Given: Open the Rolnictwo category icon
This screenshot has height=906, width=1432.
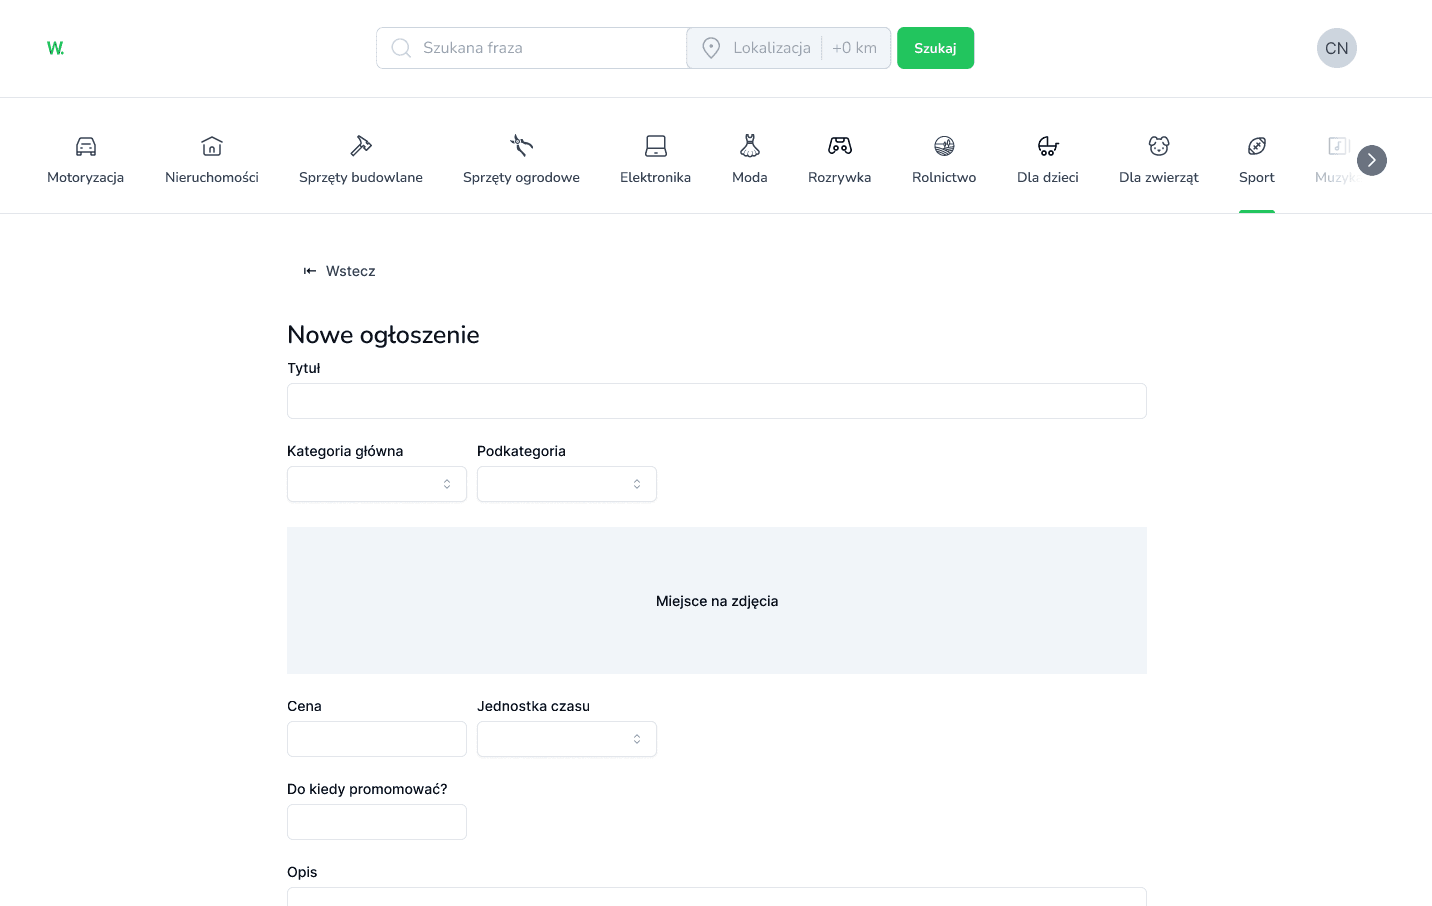Looking at the screenshot, I should [943, 145].
